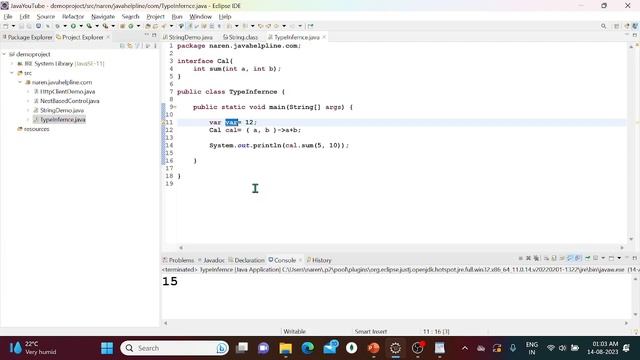This screenshot has height=360, width=640.
Task: Select HttpClientDemo.java in the tree
Action: tap(64, 92)
